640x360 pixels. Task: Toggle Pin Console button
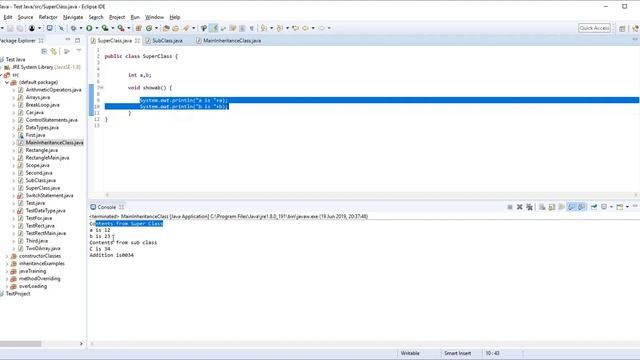pos(594,207)
